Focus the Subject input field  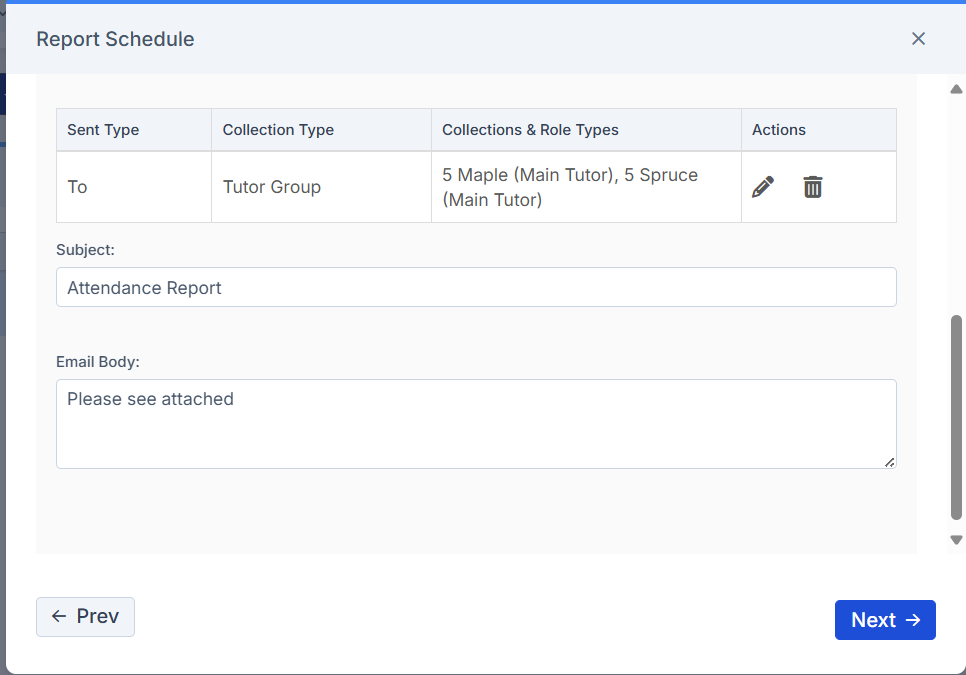[476, 287]
